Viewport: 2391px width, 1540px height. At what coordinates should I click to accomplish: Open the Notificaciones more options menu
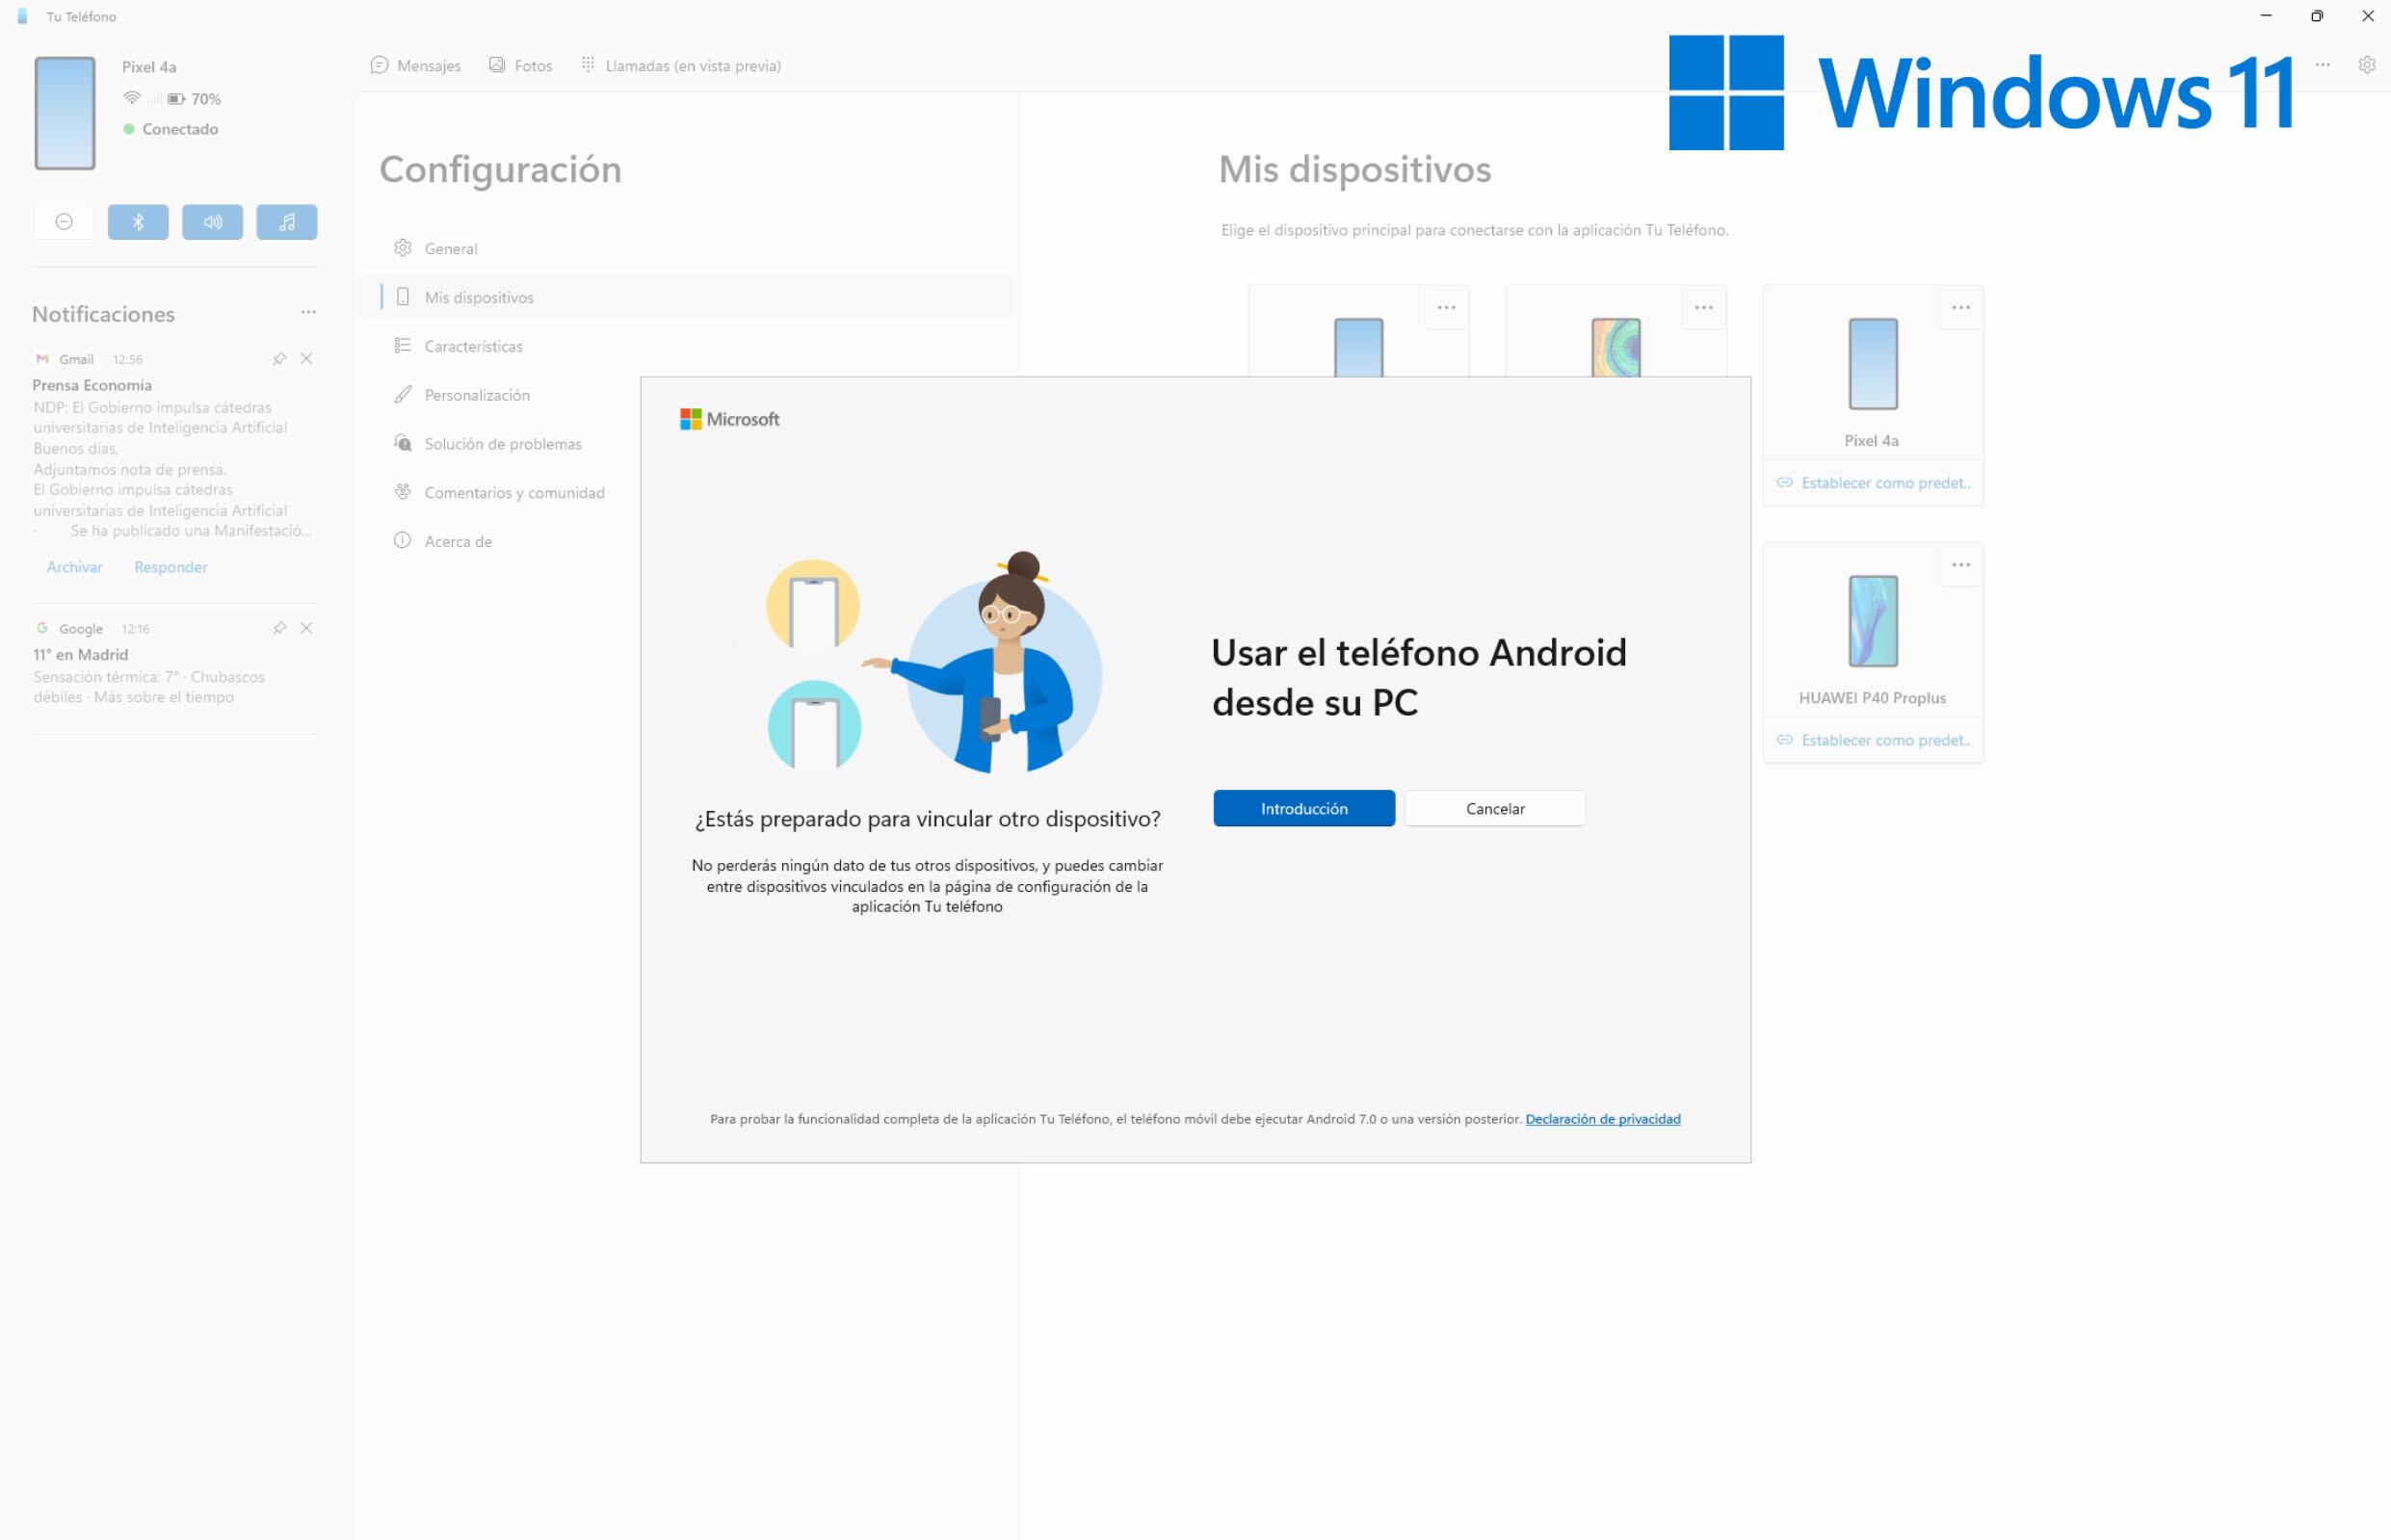point(308,313)
